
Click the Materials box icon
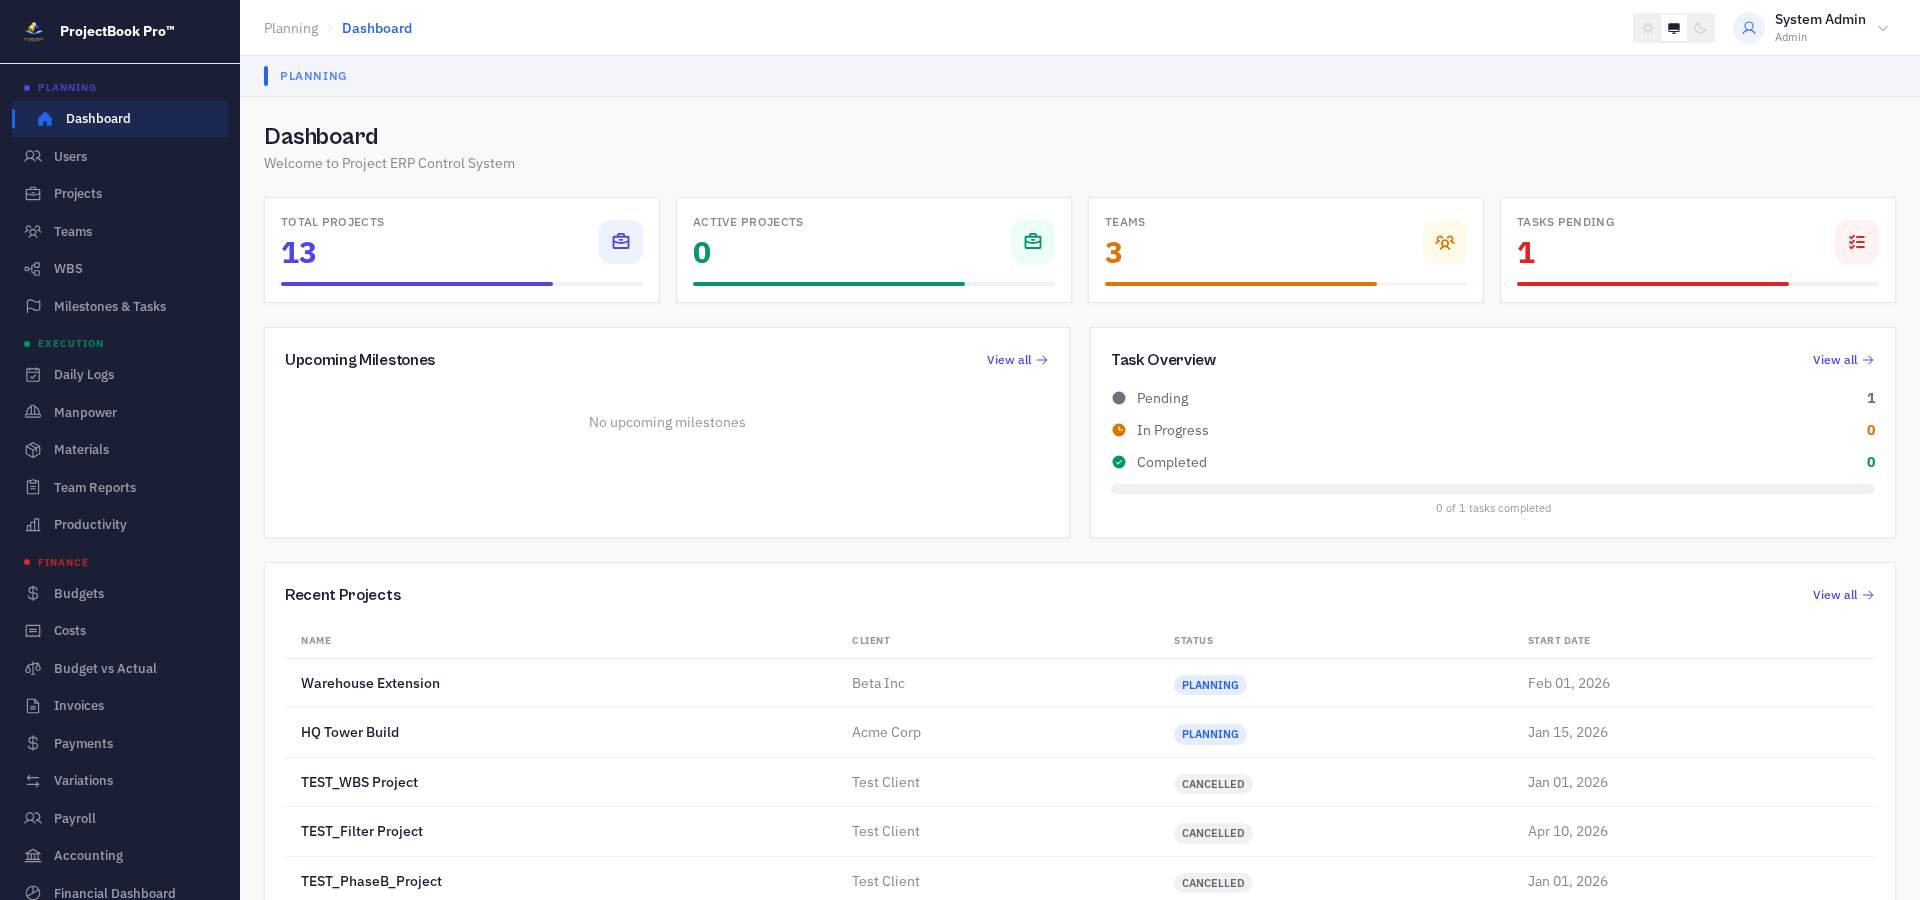pyautogui.click(x=33, y=449)
